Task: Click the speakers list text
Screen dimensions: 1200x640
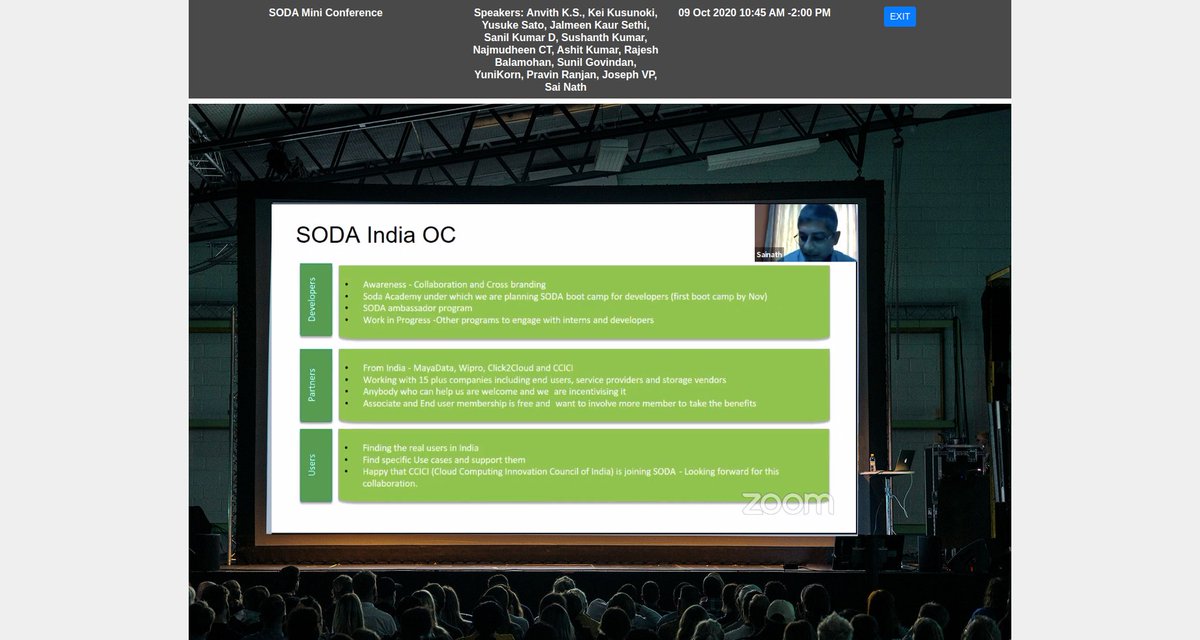Action: (x=566, y=50)
